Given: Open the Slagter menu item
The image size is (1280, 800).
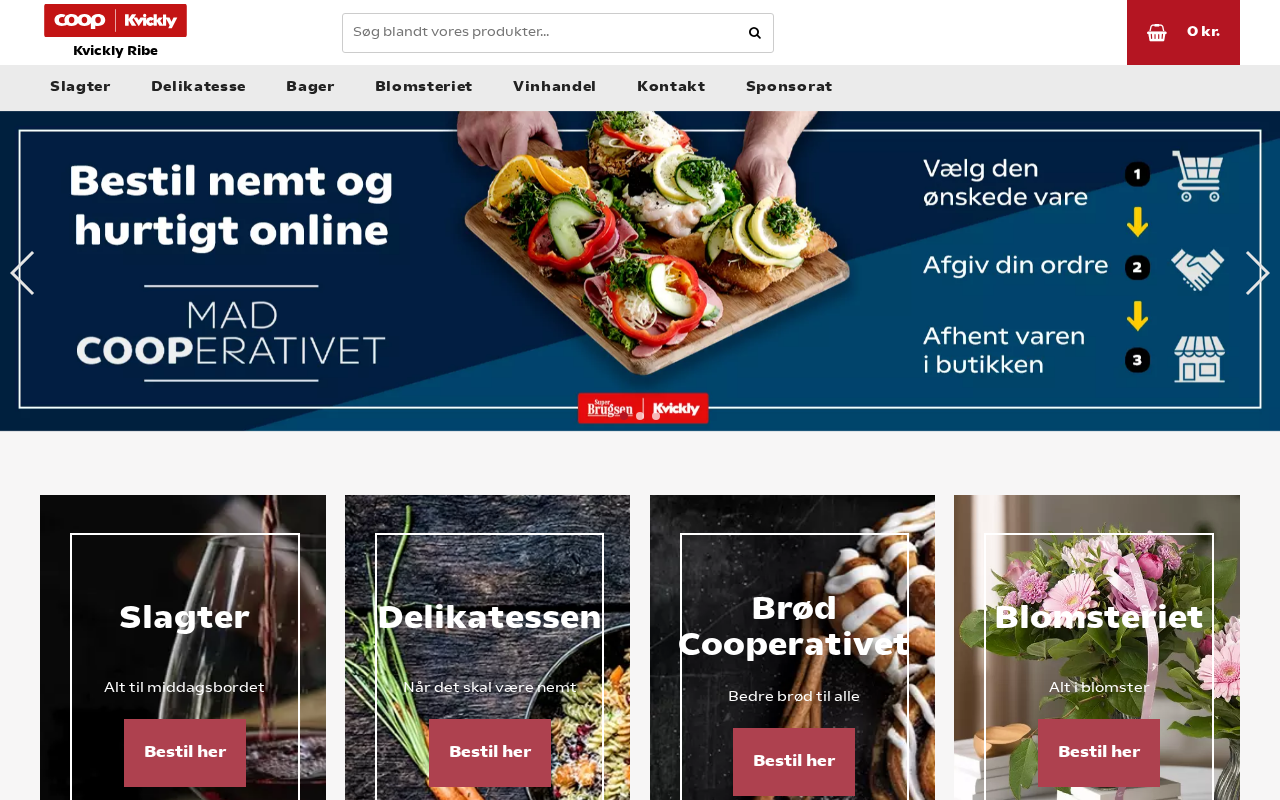Looking at the screenshot, I should pyautogui.click(x=80, y=87).
